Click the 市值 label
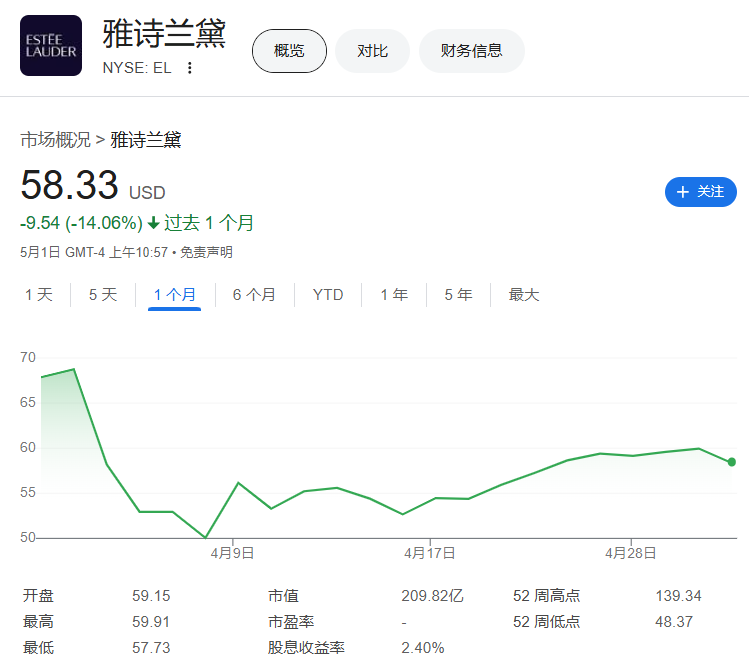The width and height of the screenshot is (749, 670). [283, 596]
